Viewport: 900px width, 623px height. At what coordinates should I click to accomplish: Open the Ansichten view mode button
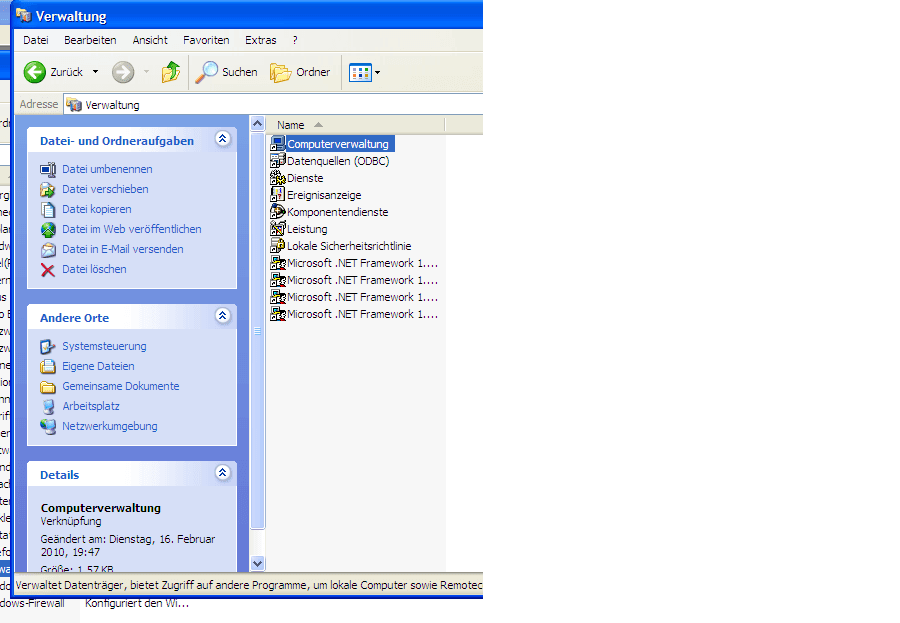pyautogui.click(x=360, y=73)
